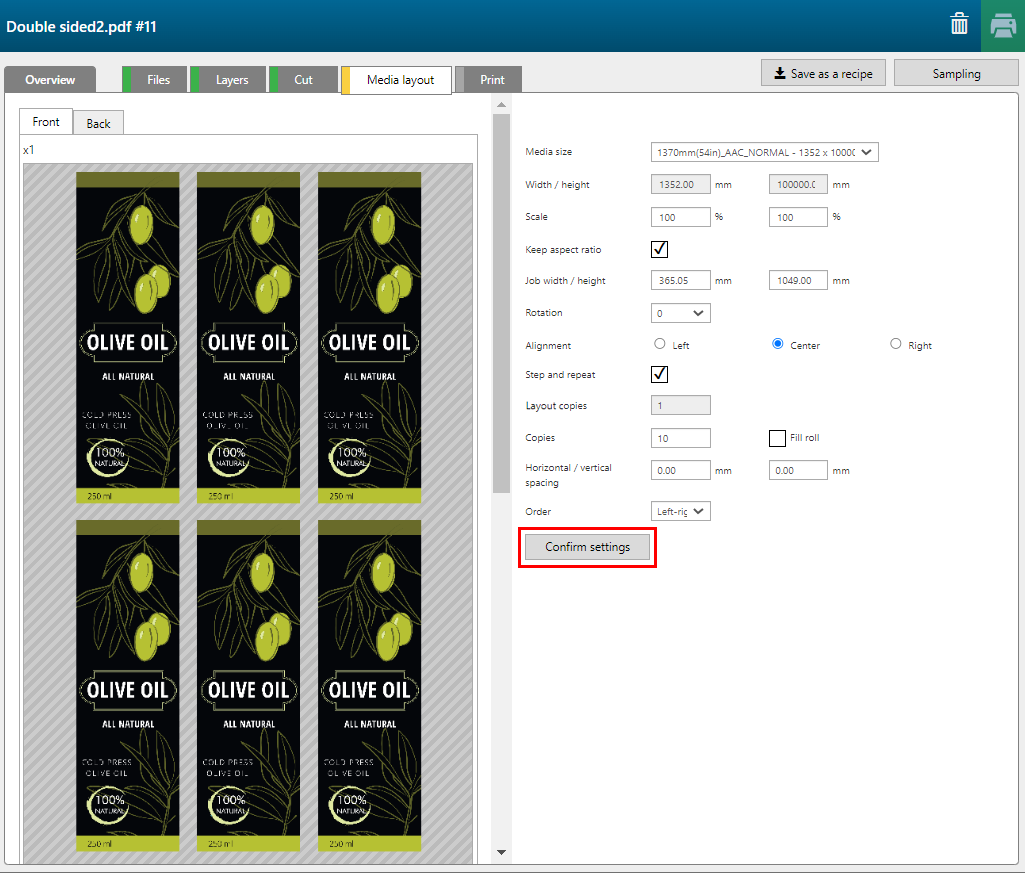The width and height of the screenshot is (1025, 873).
Task: Open the Media size dropdown
Action: pyautogui.click(x=764, y=152)
